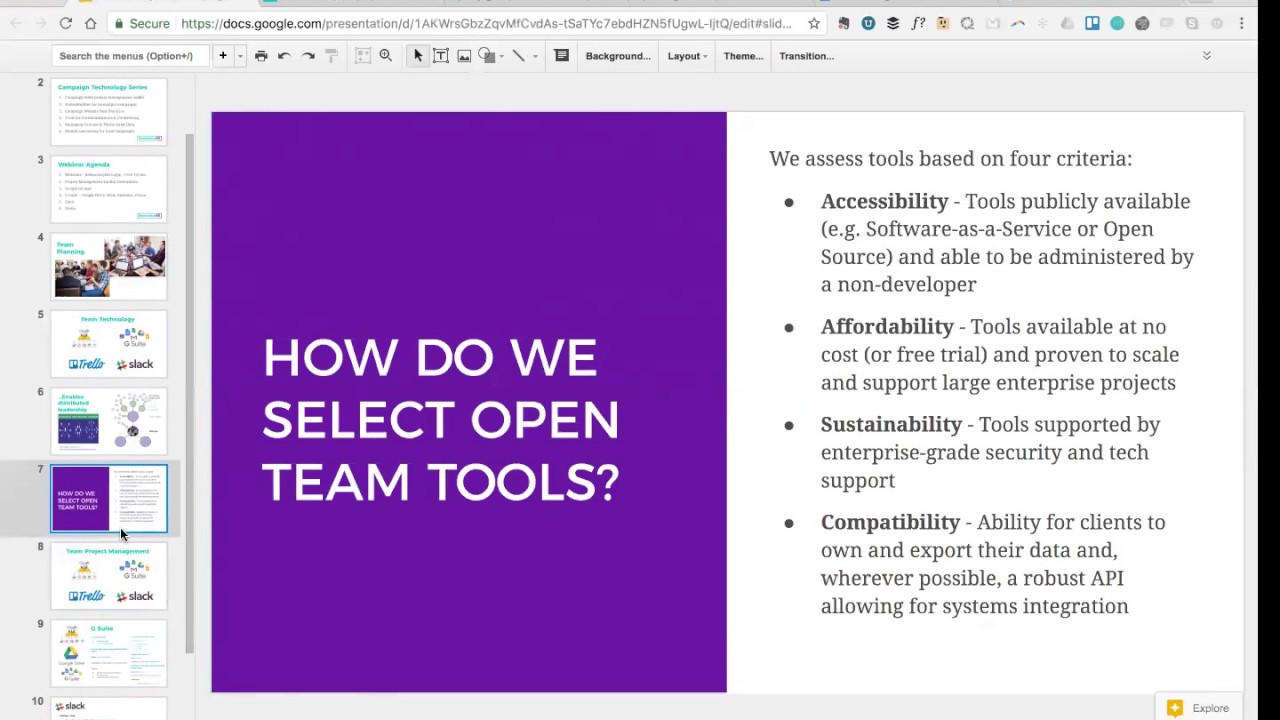Open the Transition... panel
The height and width of the screenshot is (720, 1280).
[x=806, y=56]
